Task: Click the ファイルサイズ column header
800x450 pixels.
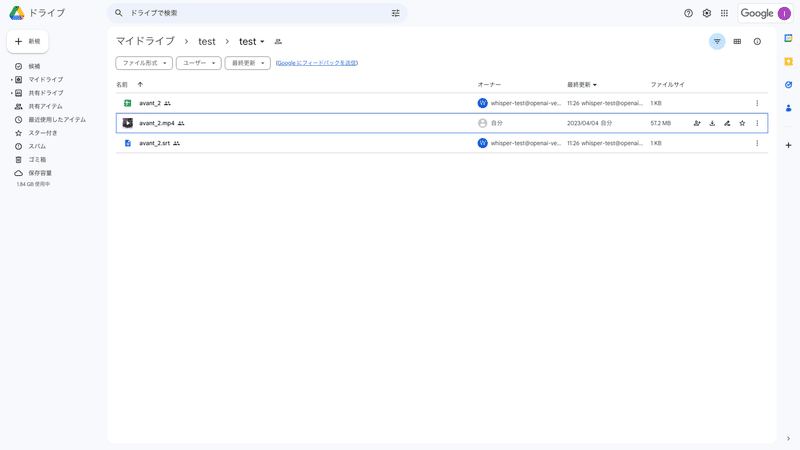Action: click(x=667, y=85)
